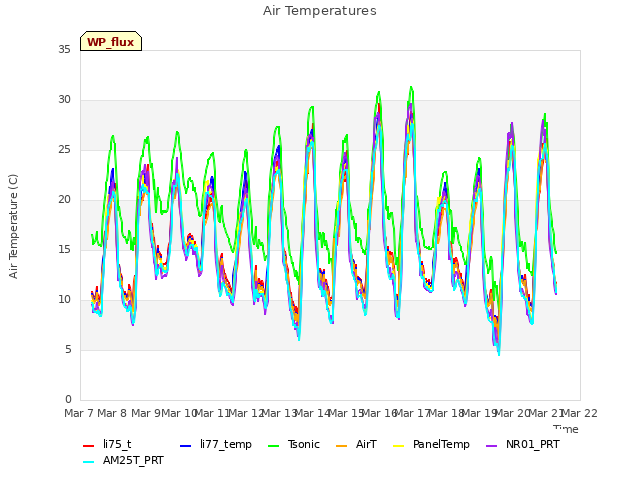640x480 pixels.
Task: Toggle the AM25T_PRT legend entry
Action: coord(123,461)
